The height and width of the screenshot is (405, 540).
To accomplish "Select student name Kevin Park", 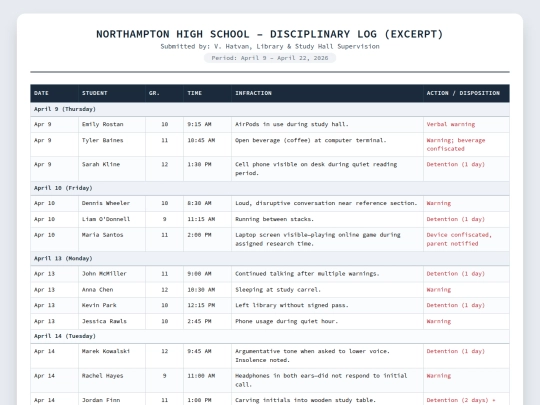I will (x=99, y=305).
